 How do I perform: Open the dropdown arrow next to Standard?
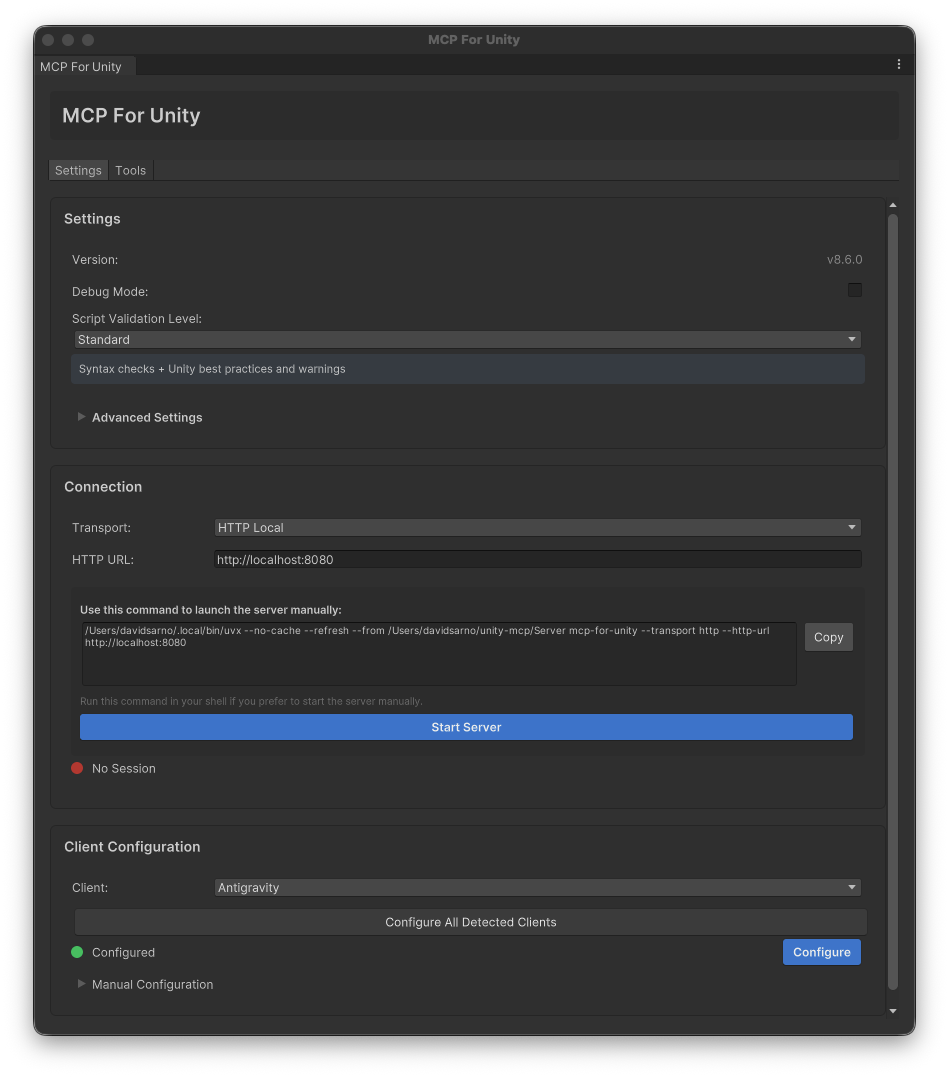coord(852,339)
